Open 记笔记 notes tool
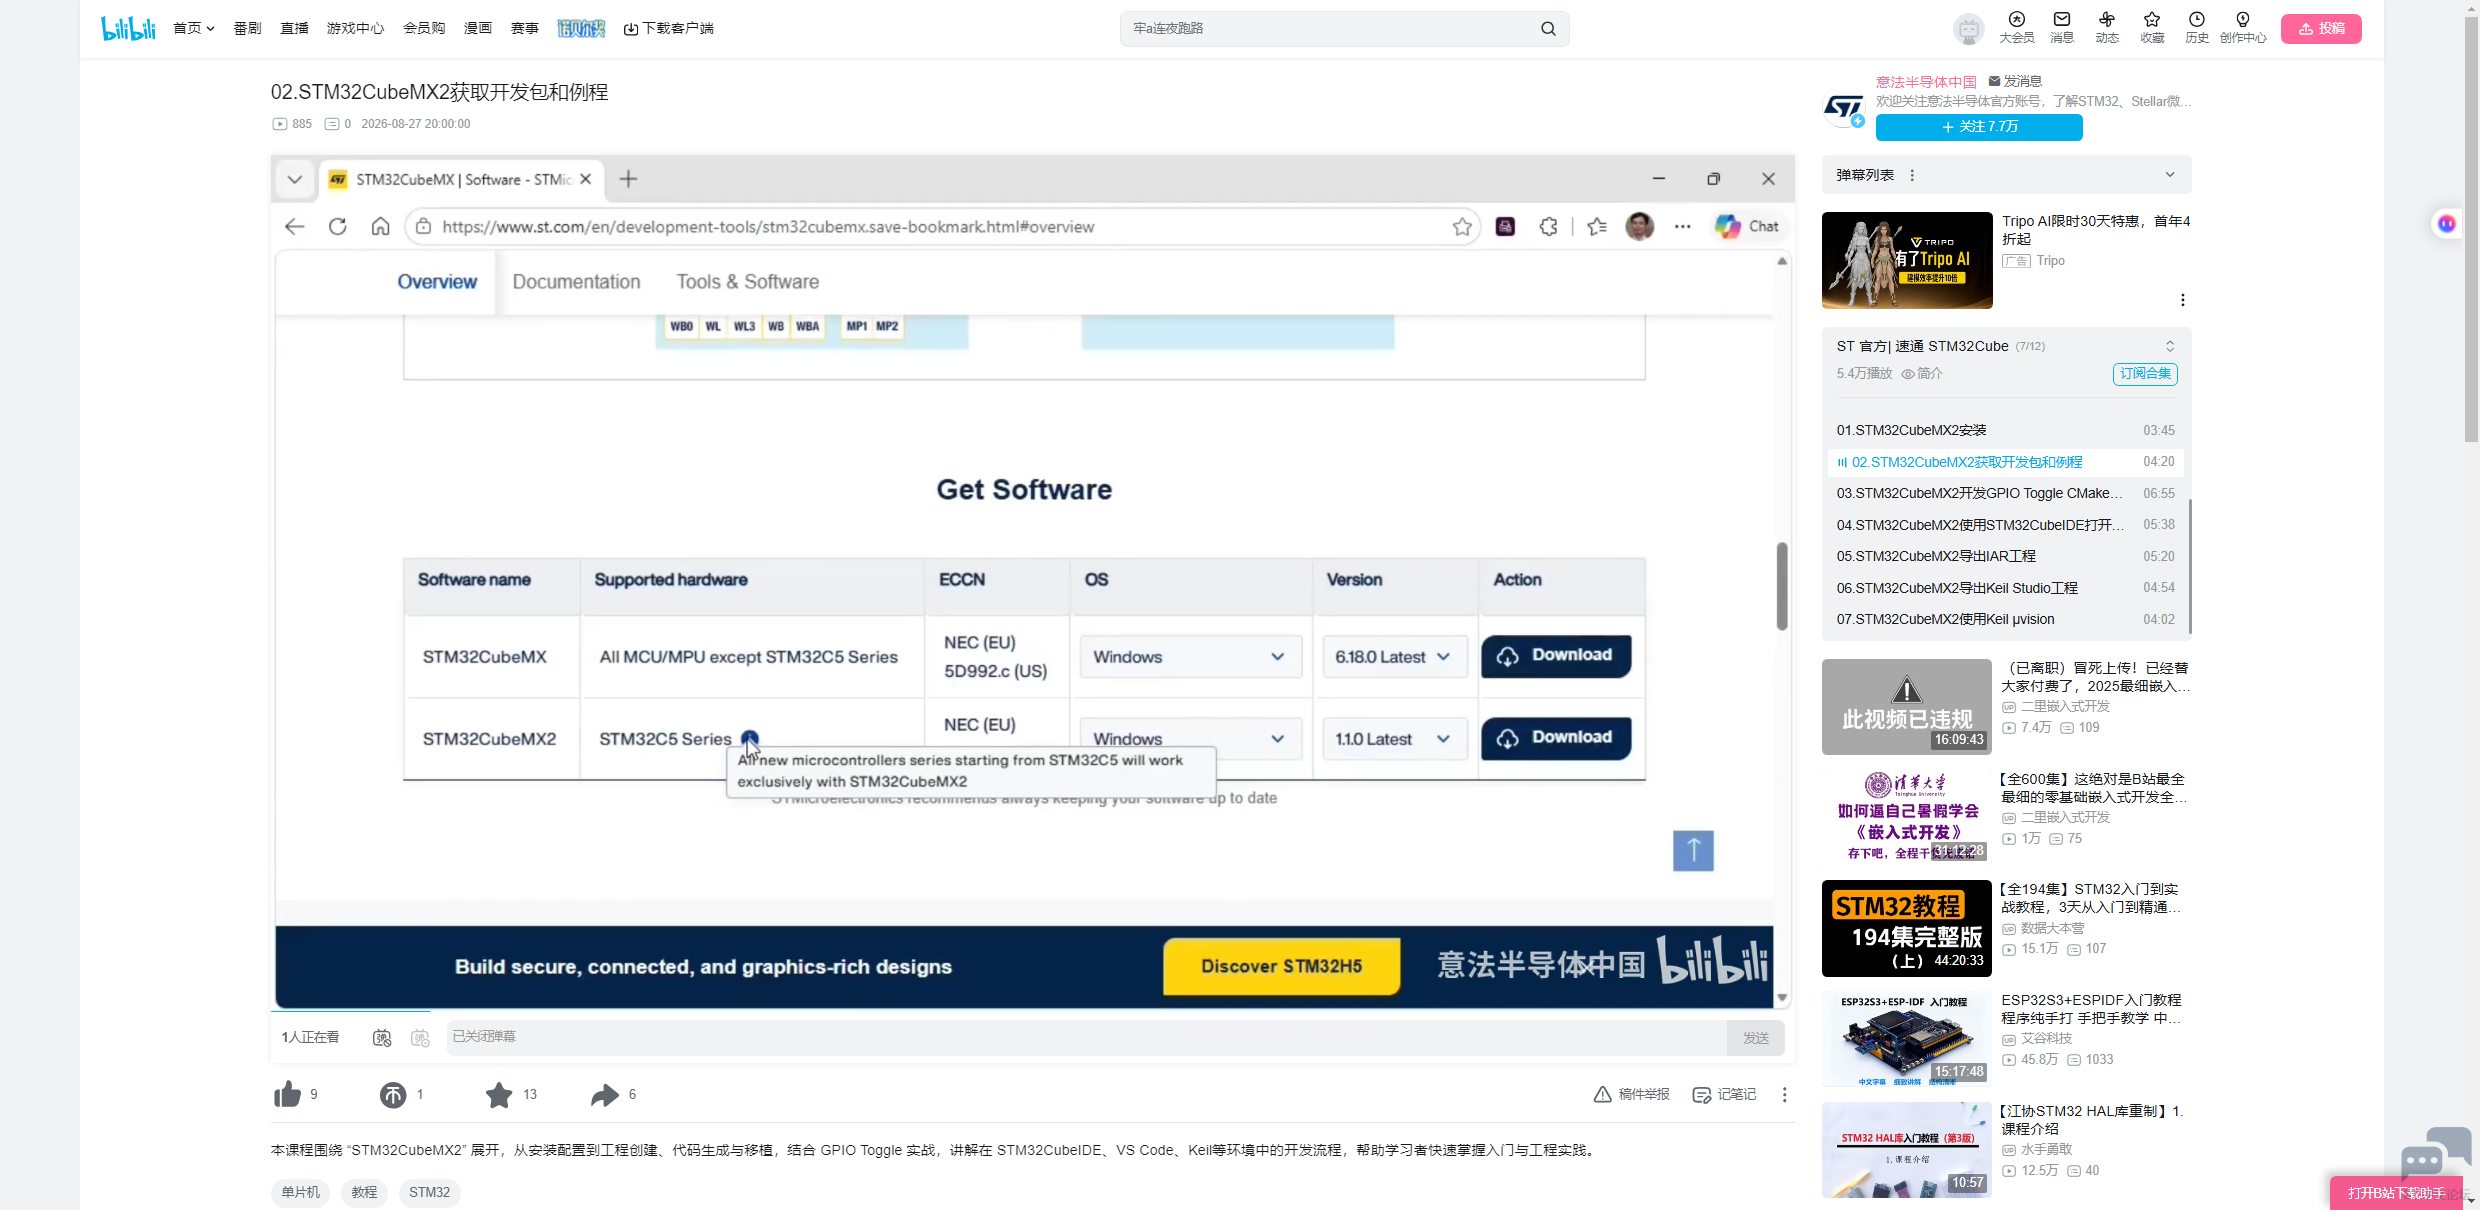The width and height of the screenshot is (2480, 1210). pos(1724,1094)
